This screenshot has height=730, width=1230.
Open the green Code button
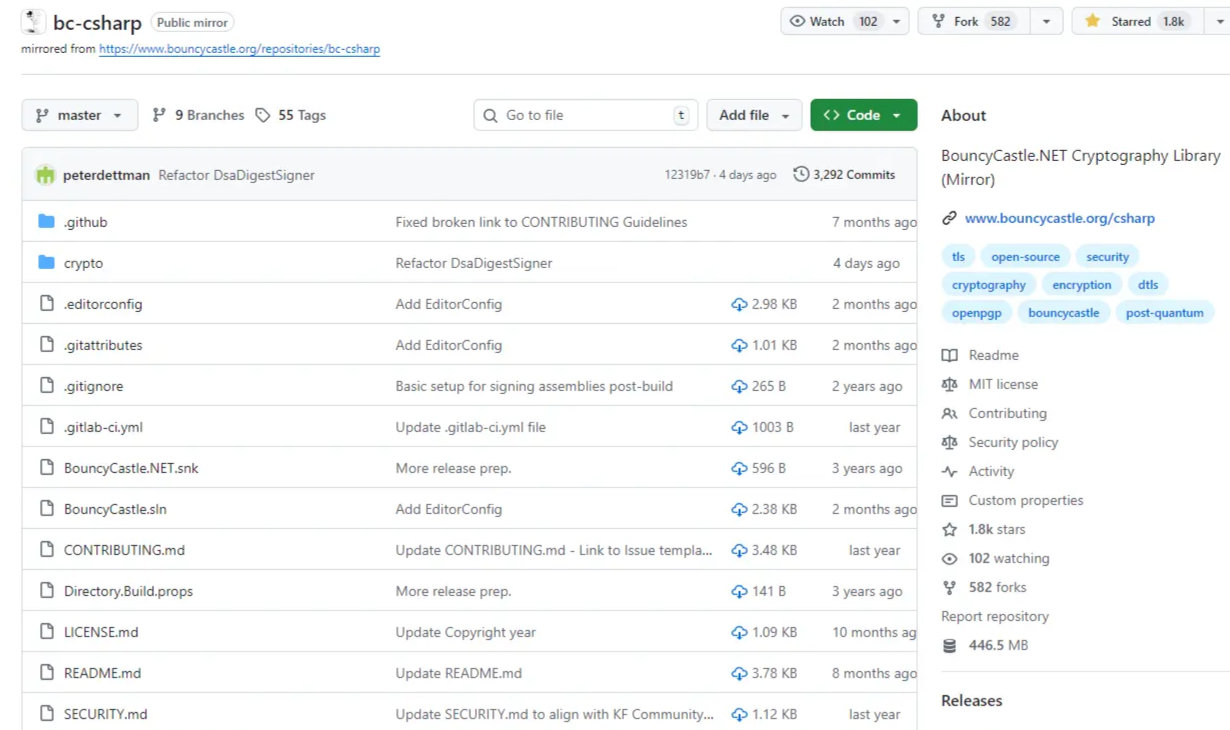pos(862,115)
